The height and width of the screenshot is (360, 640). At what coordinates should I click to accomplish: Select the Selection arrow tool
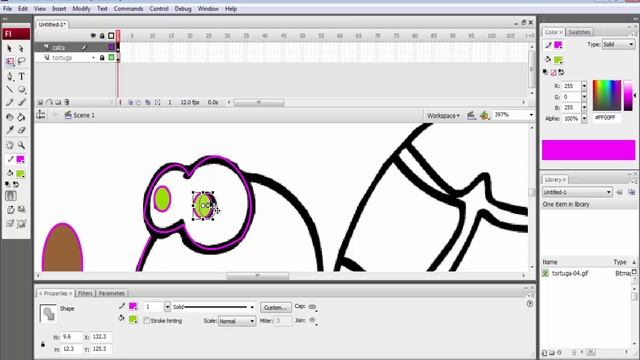[x=10, y=49]
